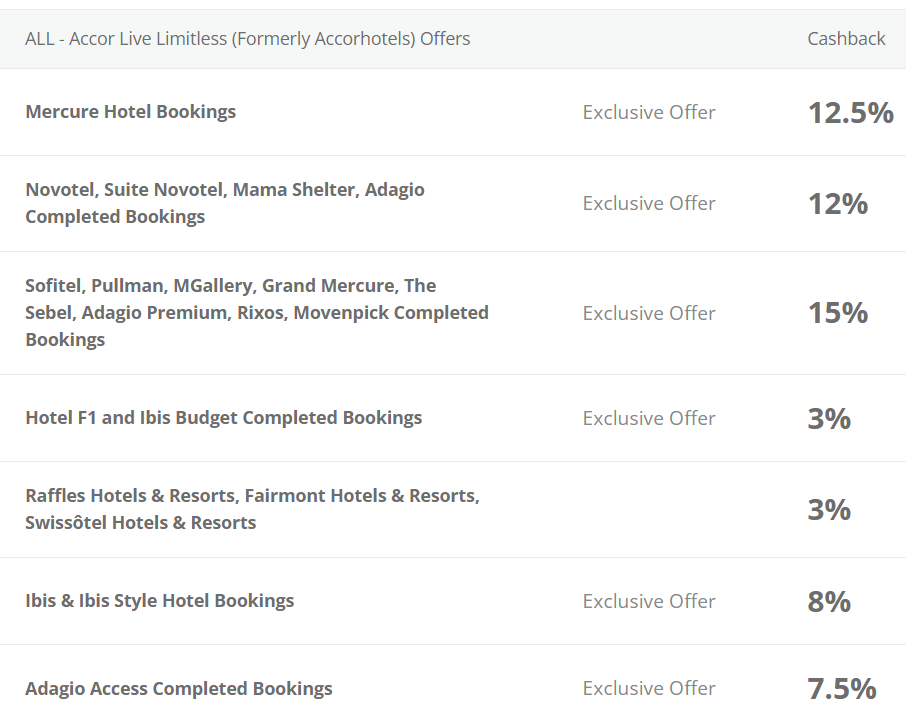Open Adagio Access Completed Bookings offer
Viewport: 906px width, 711px height.
[179, 688]
